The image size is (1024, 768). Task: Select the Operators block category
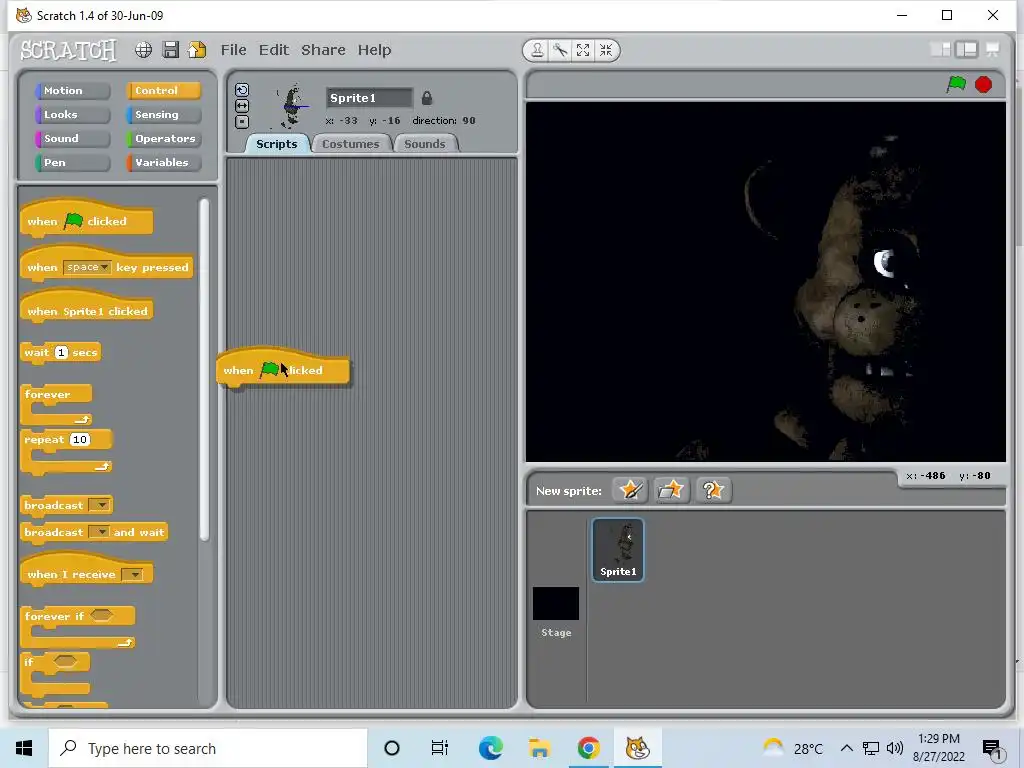[x=163, y=138]
